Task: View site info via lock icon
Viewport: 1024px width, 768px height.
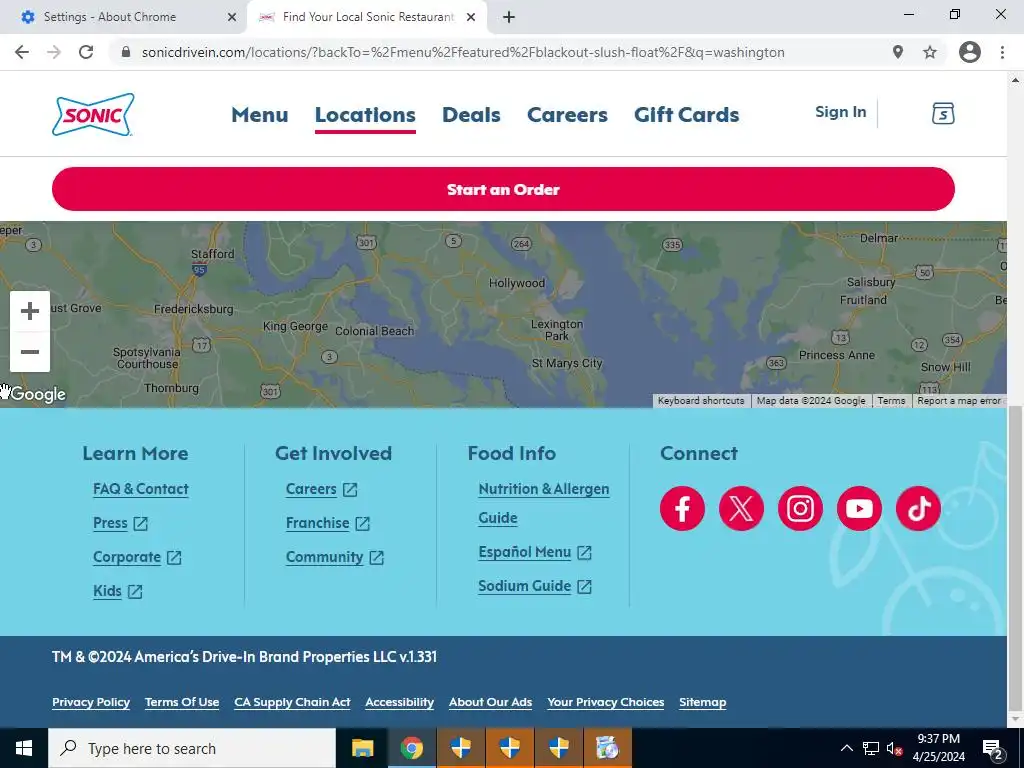Action: click(126, 52)
